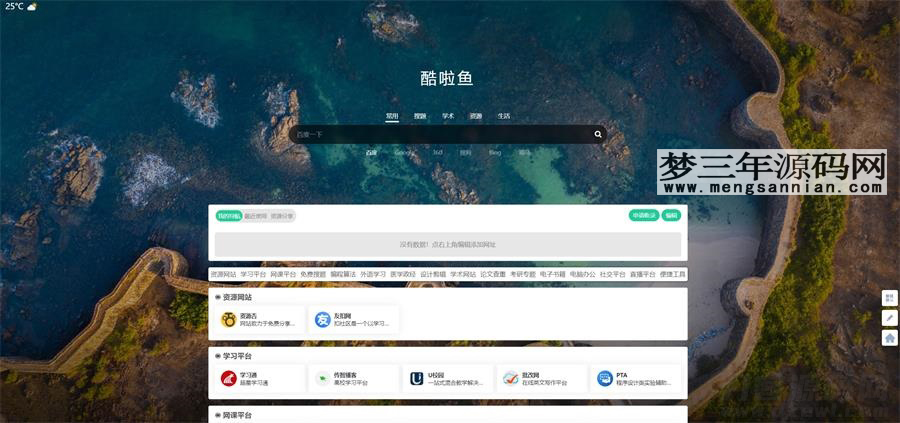Switch to the 学术 search category tab
The image size is (900, 423).
(448, 116)
